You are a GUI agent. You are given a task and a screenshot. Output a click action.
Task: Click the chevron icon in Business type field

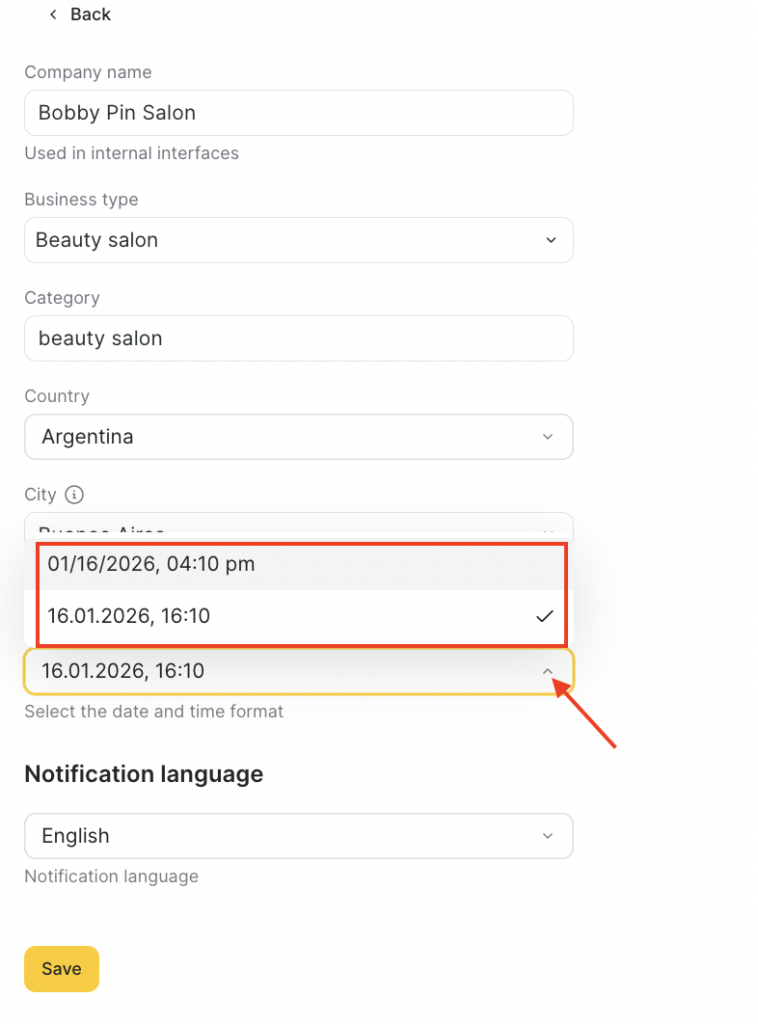coord(550,240)
